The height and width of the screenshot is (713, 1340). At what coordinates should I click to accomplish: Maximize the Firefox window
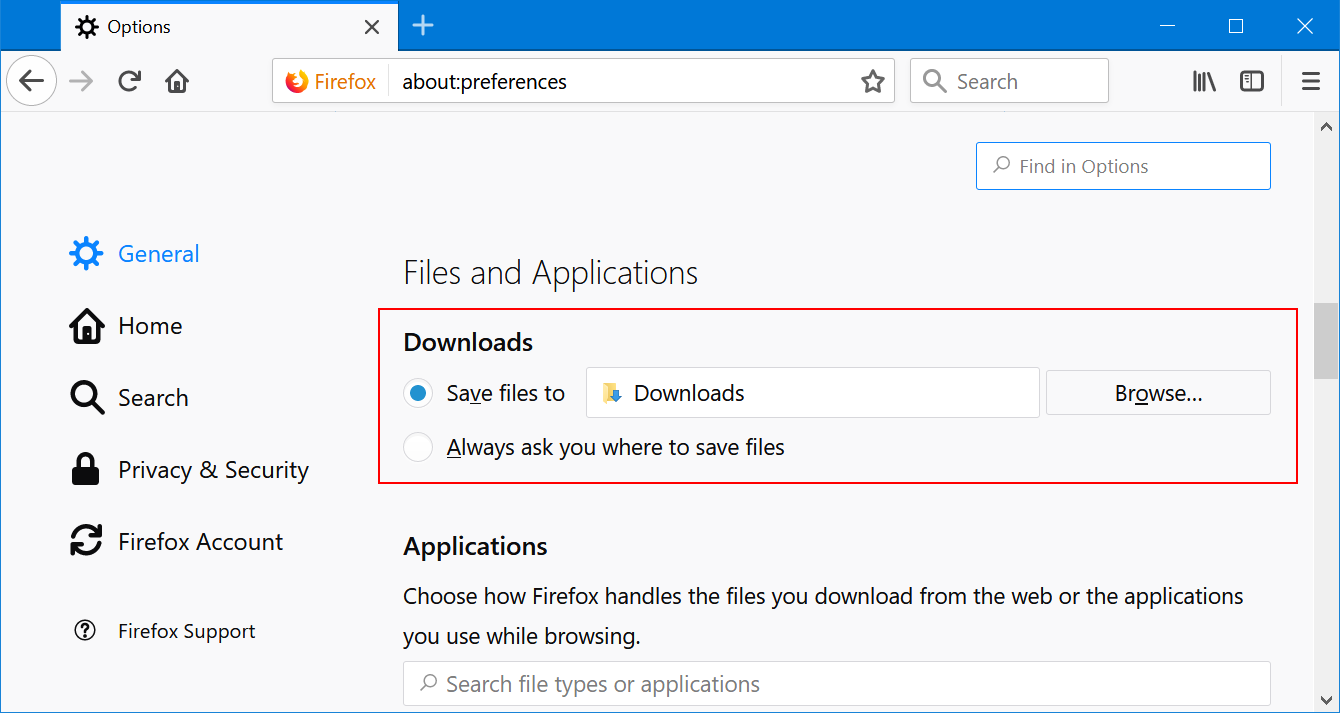(1236, 26)
